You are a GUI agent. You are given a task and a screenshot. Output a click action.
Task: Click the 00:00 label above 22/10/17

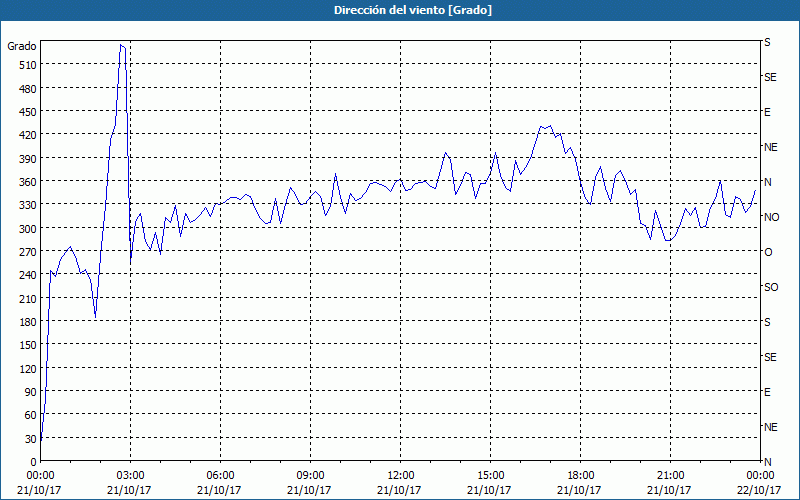[x=760, y=476]
